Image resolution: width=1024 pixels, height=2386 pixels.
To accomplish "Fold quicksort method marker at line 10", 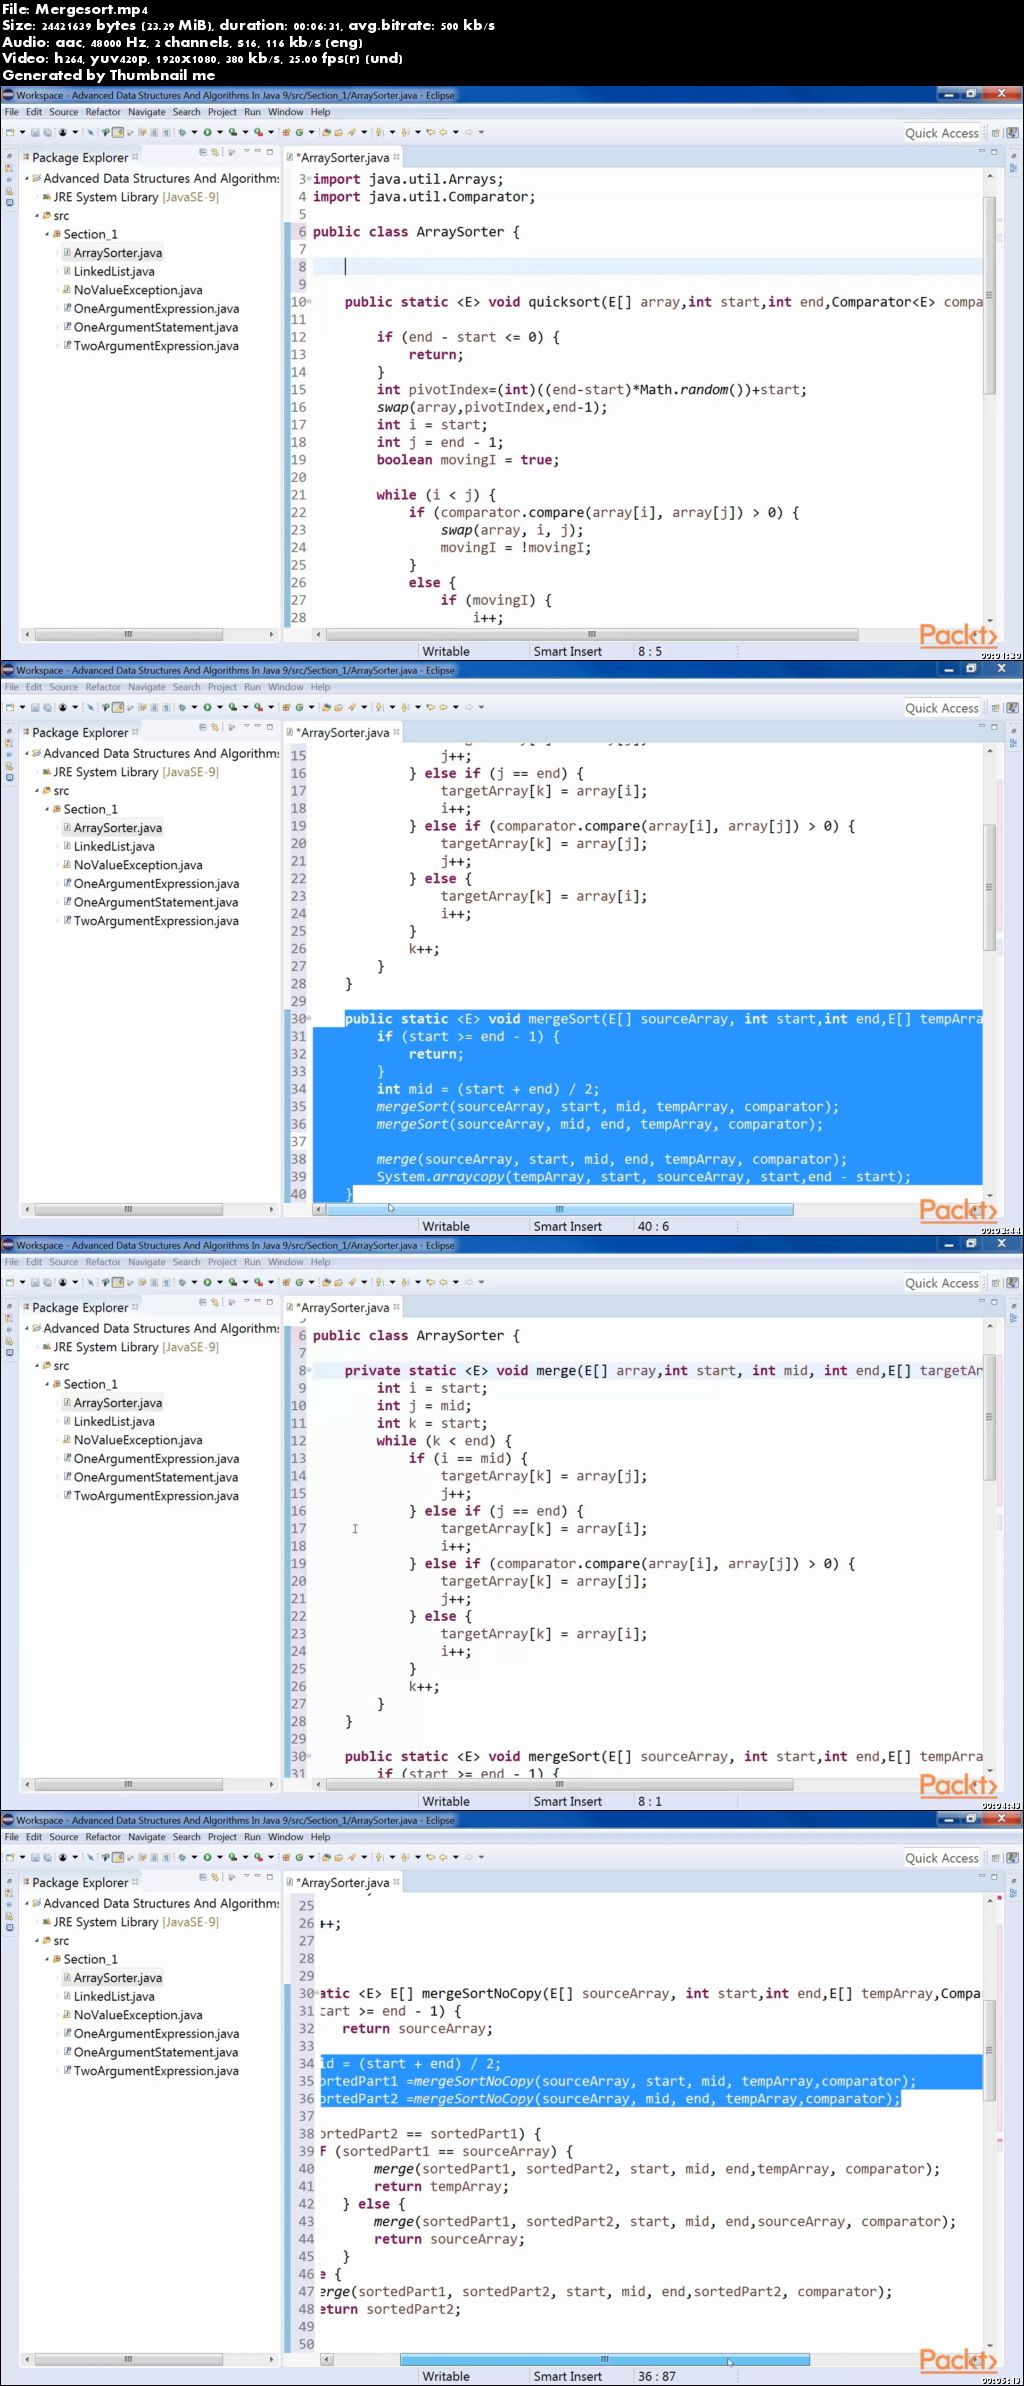I will [x=310, y=302].
